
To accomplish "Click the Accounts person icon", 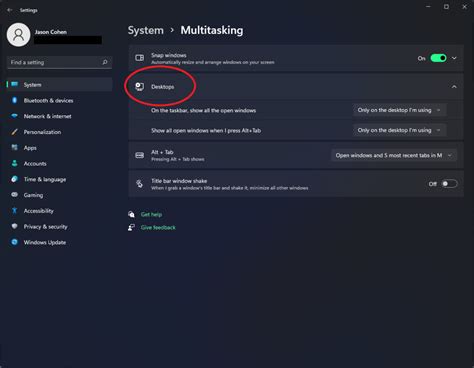I will [15, 163].
